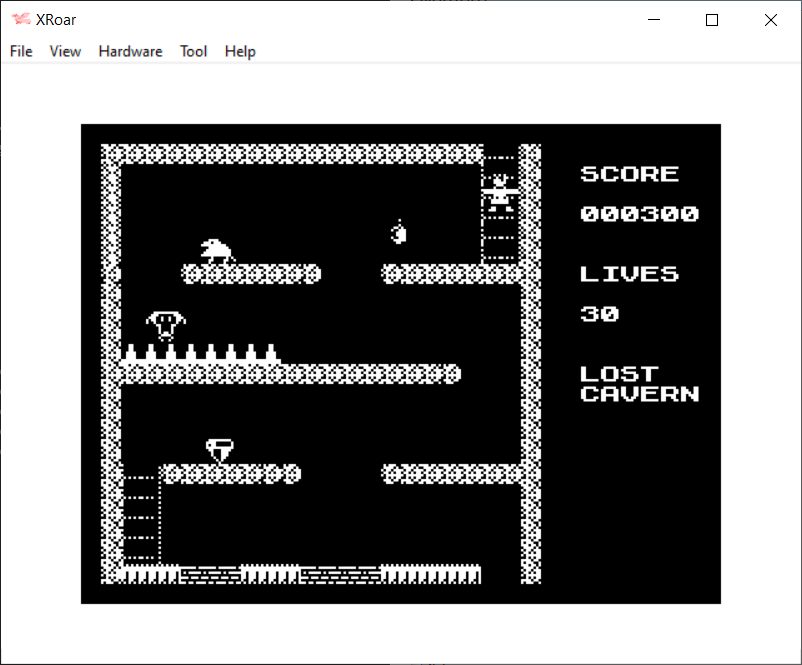
Task: Click the bottom-left dotted ladder
Action: coord(141,519)
